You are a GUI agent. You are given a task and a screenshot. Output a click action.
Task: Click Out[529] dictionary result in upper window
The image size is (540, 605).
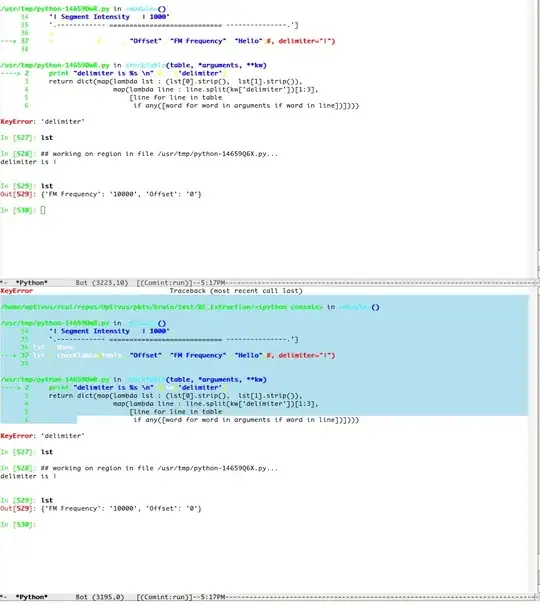121,194
